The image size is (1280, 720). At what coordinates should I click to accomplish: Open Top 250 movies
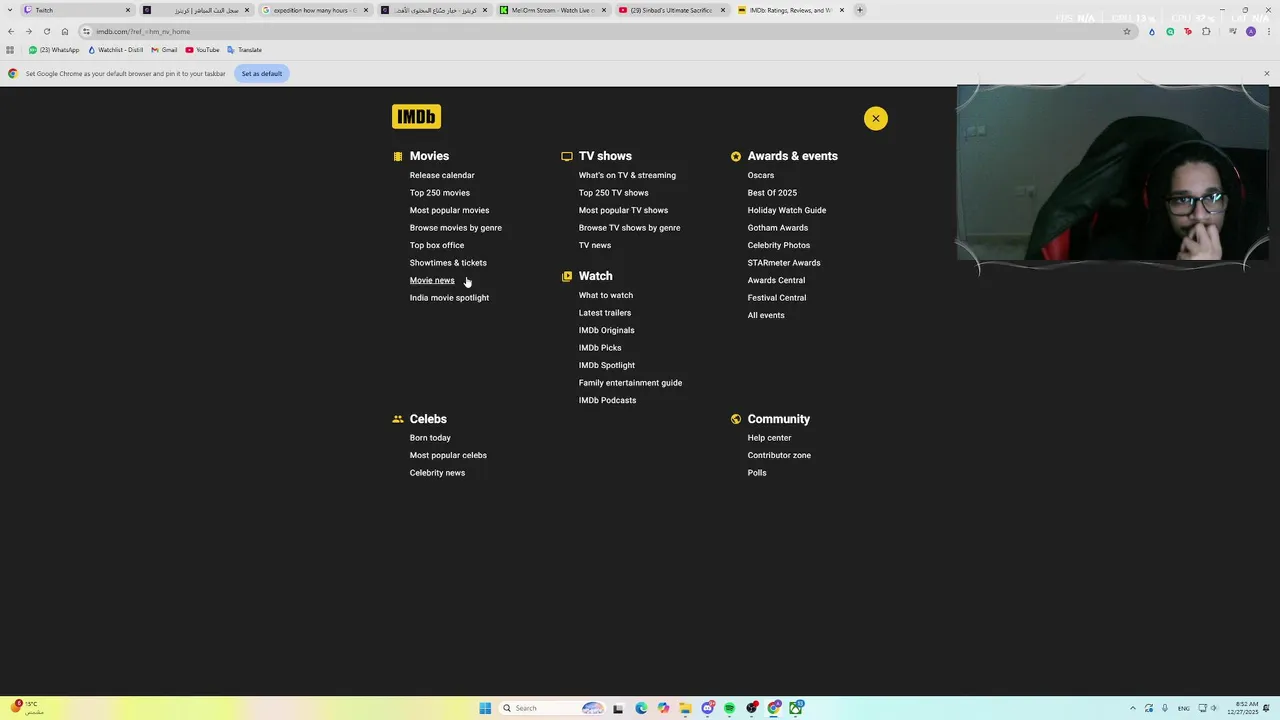pyautogui.click(x=439, y=193)
